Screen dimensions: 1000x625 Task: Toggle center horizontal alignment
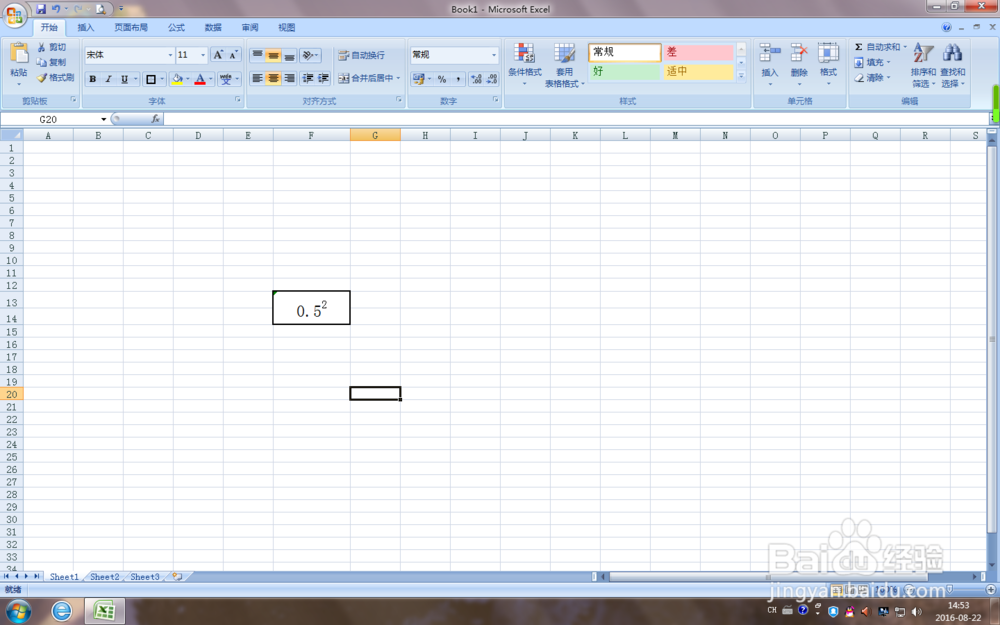[273, 78]
